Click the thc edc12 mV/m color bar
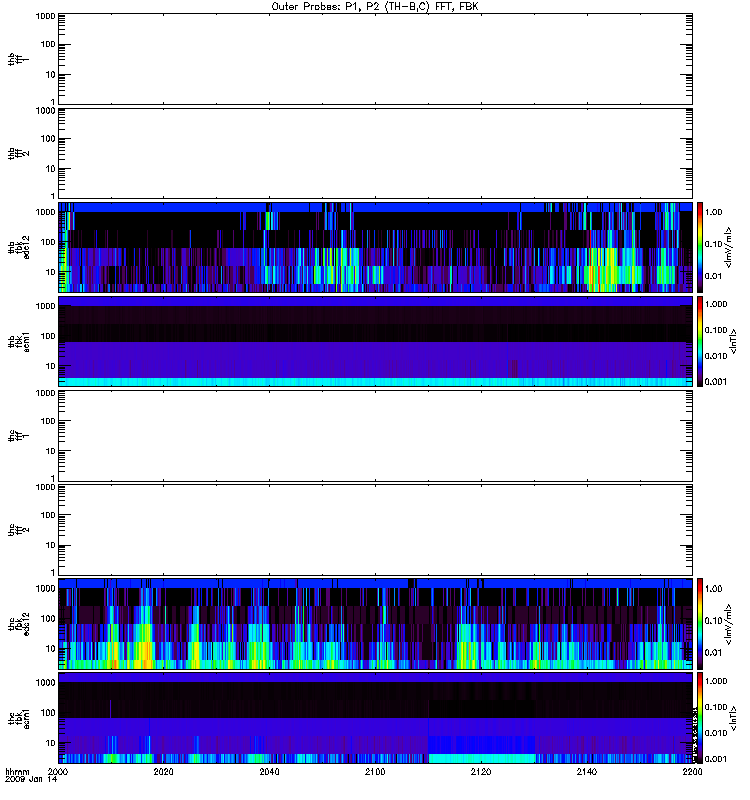Screen dimensions: 750x800 700,624
